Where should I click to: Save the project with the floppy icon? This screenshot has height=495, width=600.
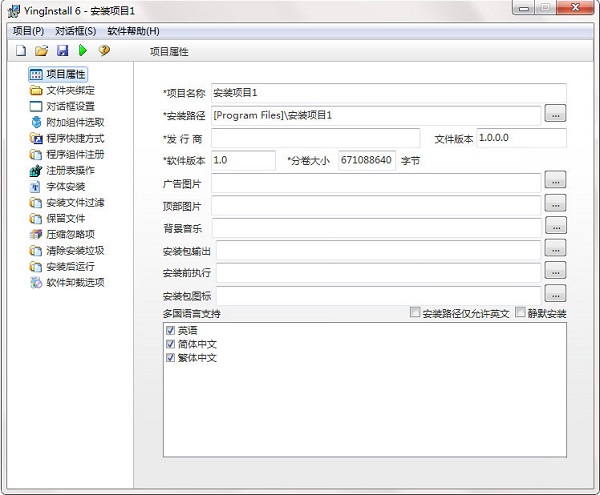tap(62, 50)
